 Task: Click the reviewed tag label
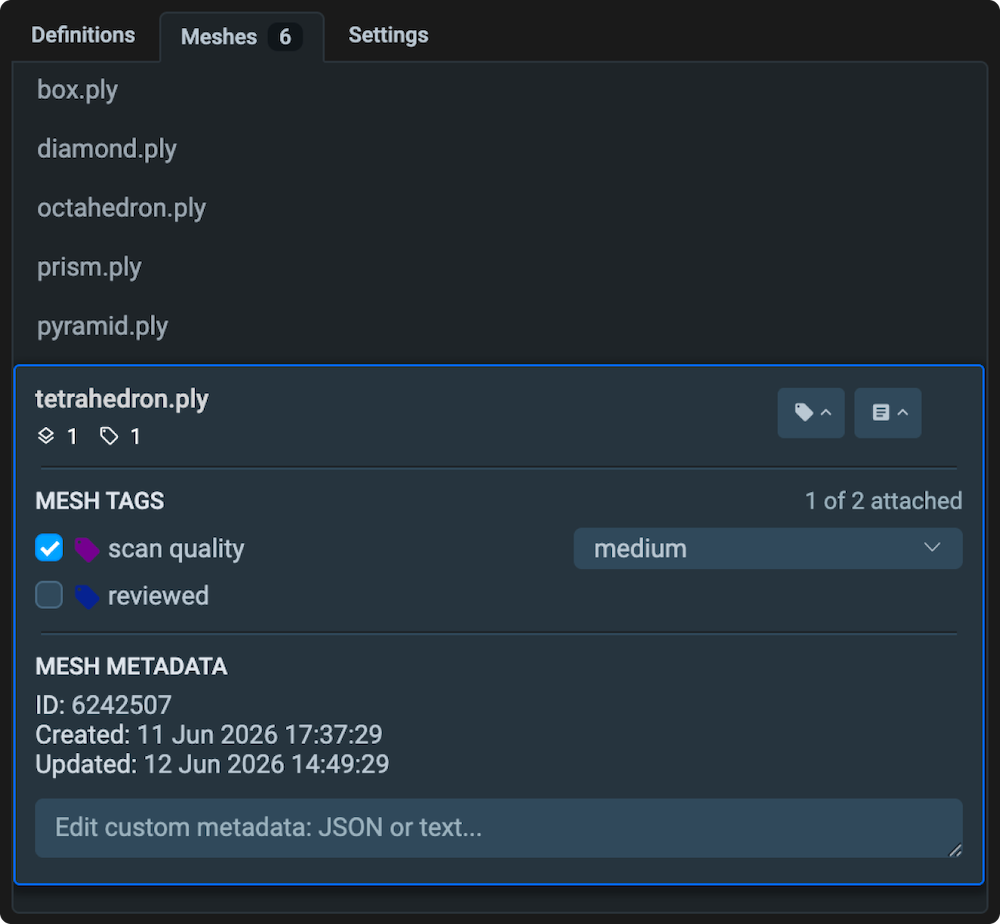coord(158,596)
